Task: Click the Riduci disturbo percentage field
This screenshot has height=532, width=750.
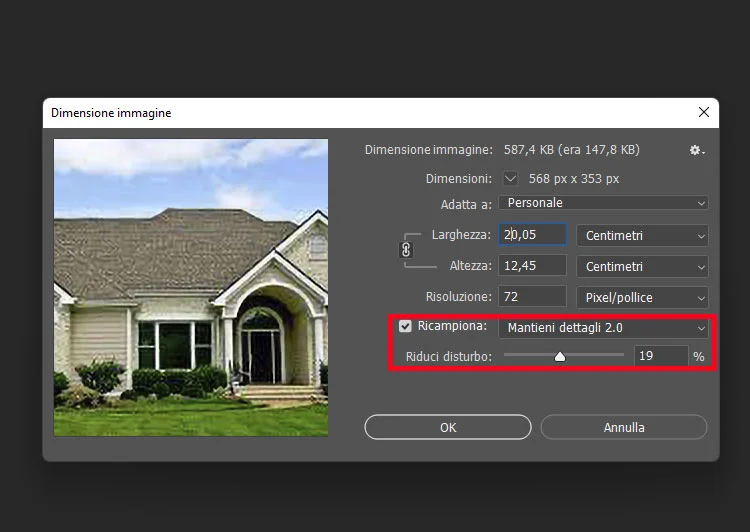Action: (x=660, y=356)
